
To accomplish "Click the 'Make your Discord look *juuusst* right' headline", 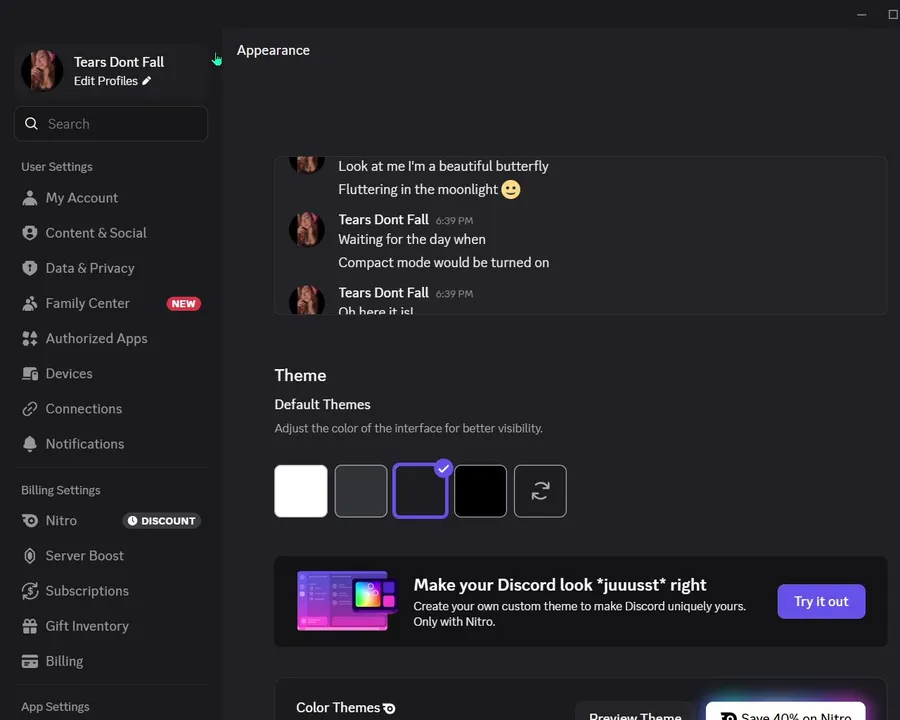I will point(560,584).
